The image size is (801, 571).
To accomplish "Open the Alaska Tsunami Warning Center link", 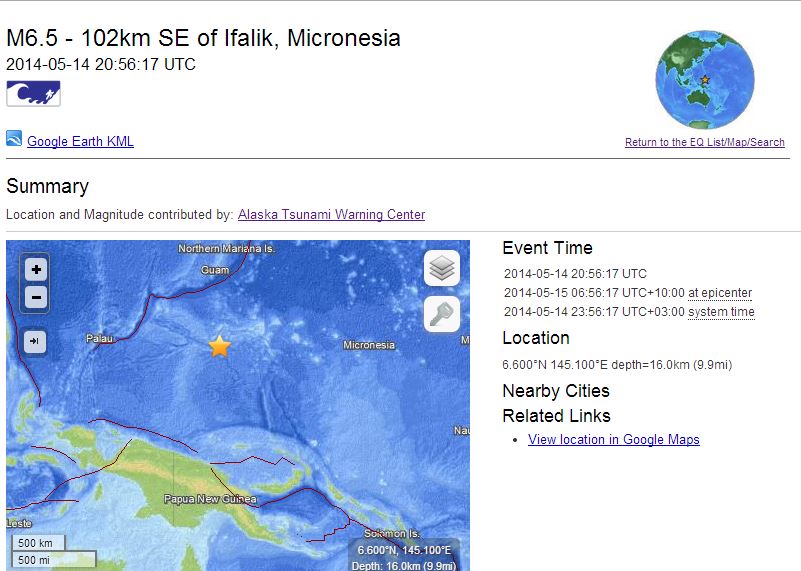I will (x=331, y=215).
